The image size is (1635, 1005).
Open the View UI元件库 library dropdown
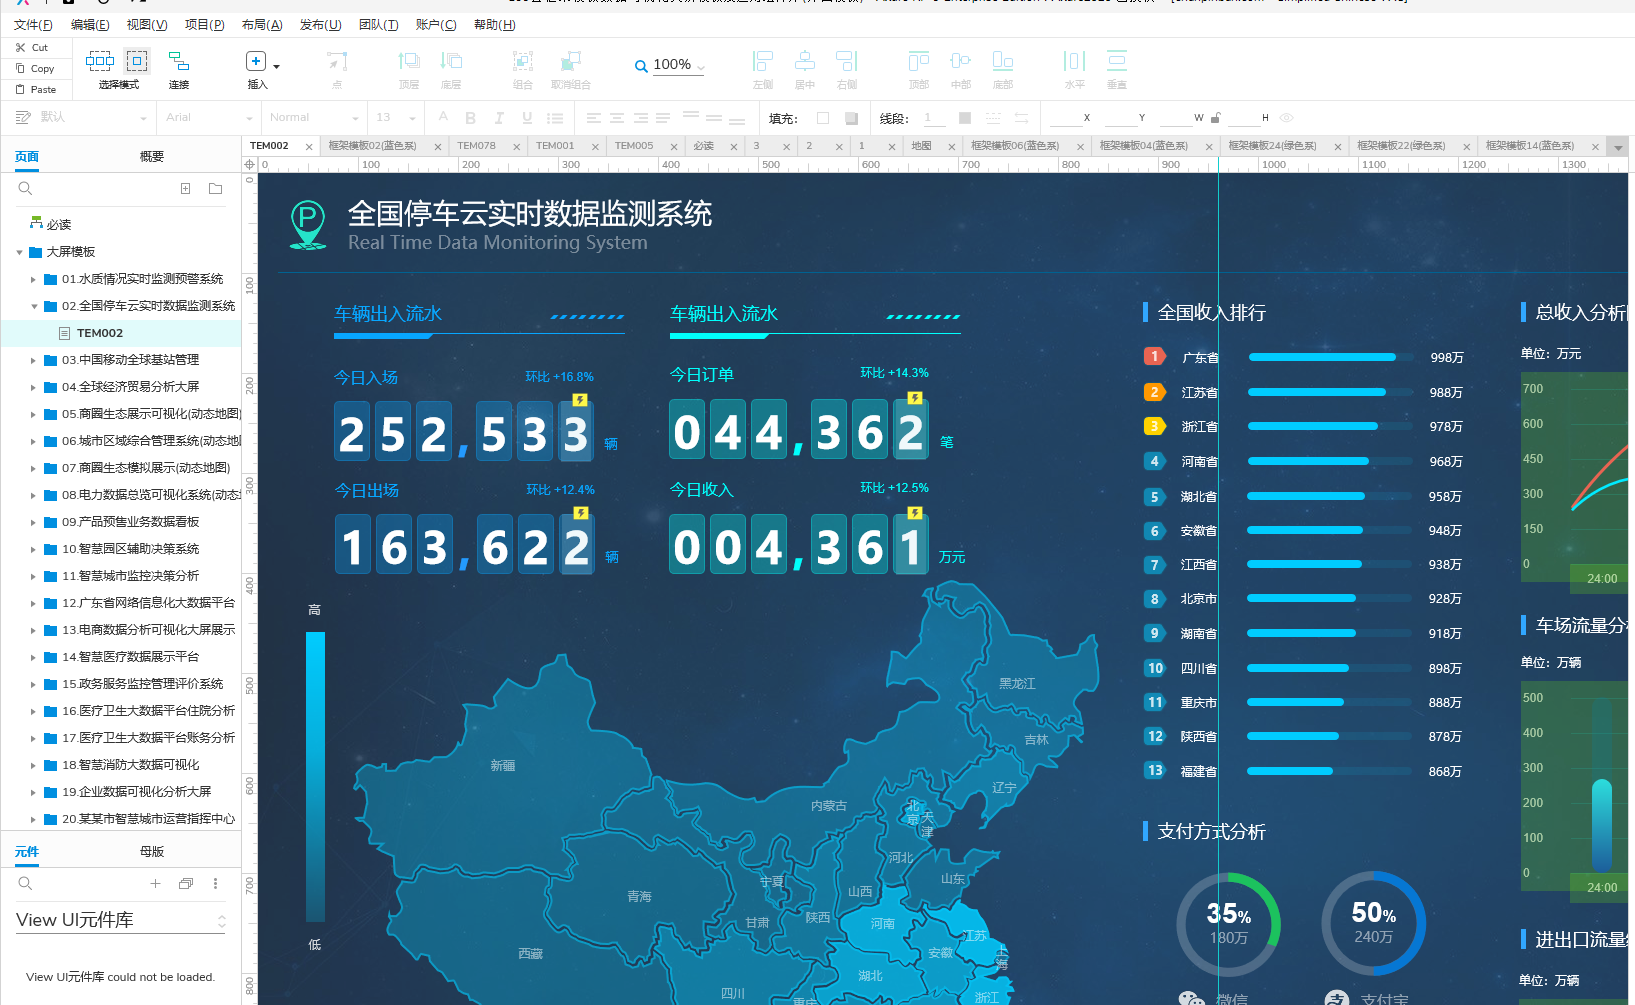tap(221, 921)
